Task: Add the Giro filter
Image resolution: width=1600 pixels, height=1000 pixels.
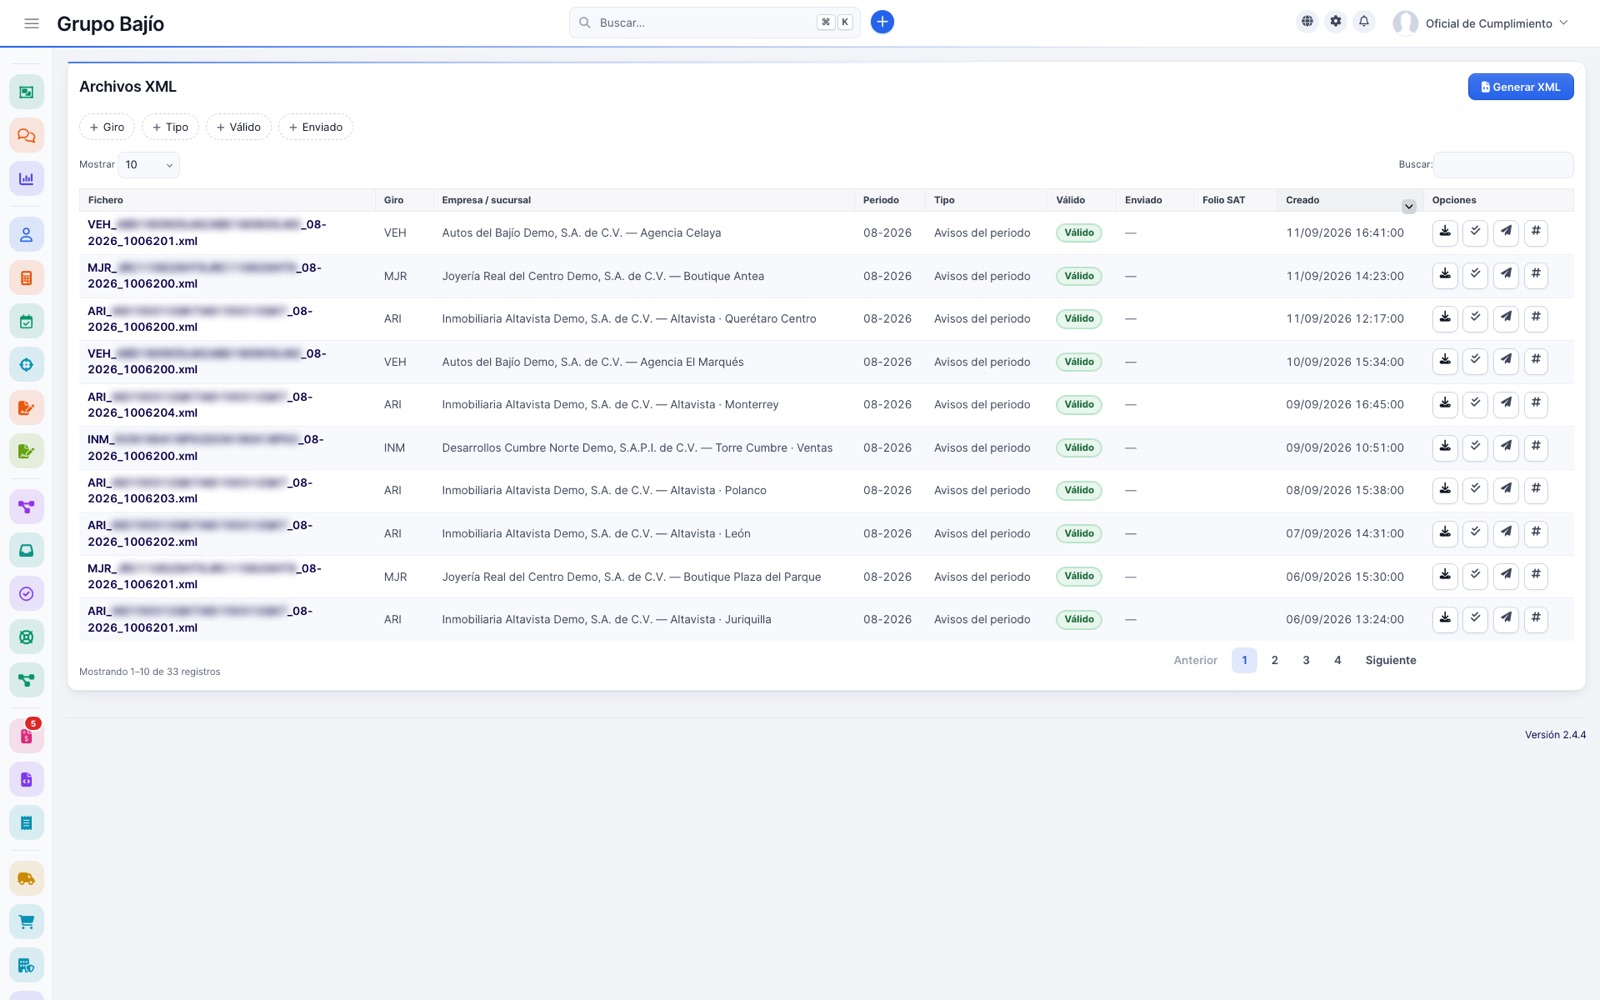Action: (107, 127)
